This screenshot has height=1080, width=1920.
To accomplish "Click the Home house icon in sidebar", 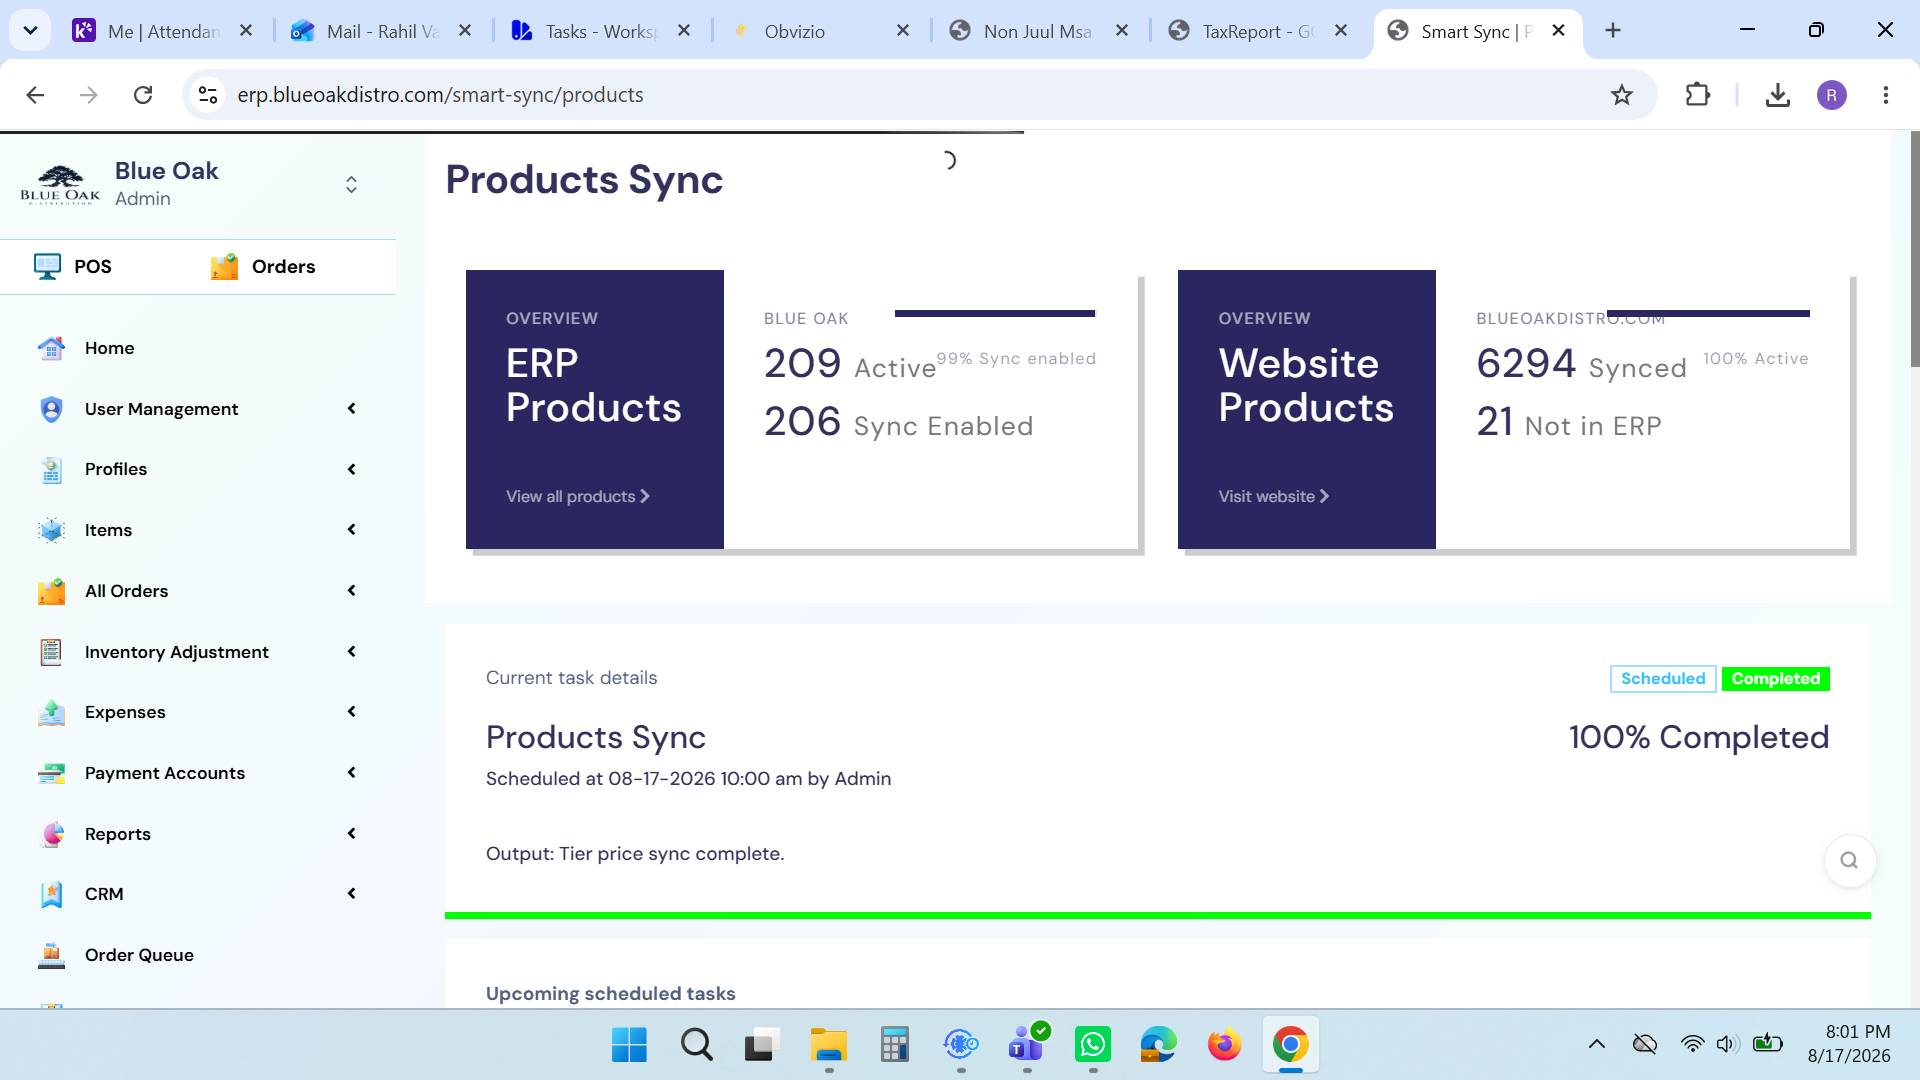I will 51,348.
